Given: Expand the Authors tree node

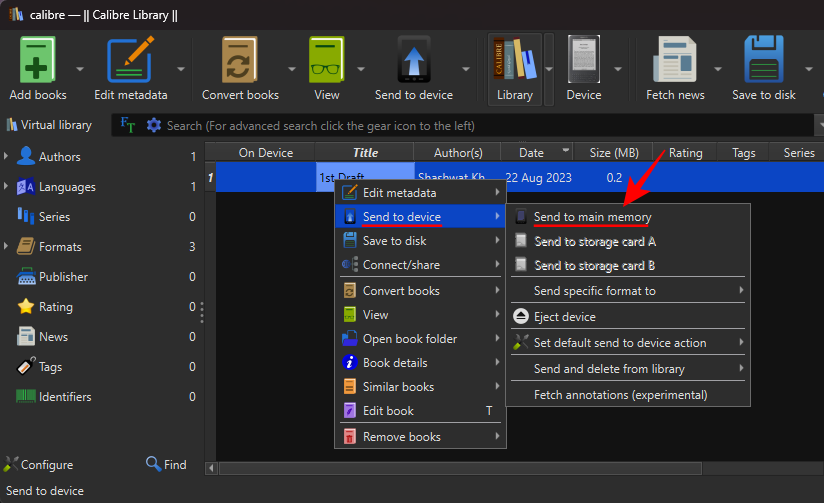Looking at the screenshot, I should [x=6, y=156].
